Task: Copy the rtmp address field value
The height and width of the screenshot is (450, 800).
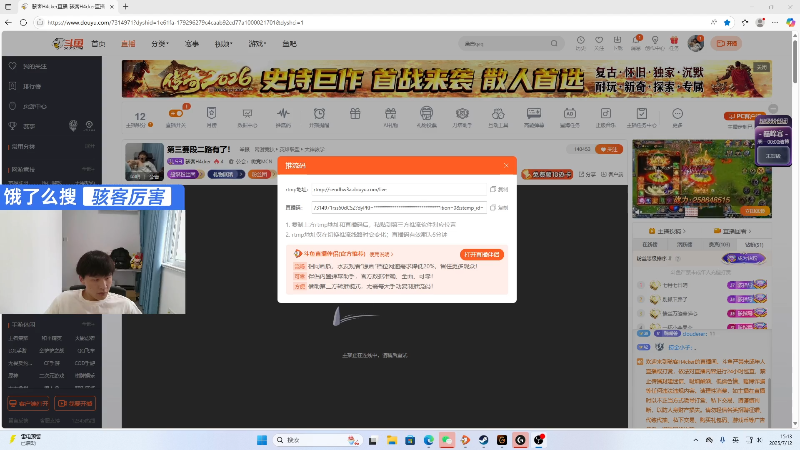Action: [499, 189]
